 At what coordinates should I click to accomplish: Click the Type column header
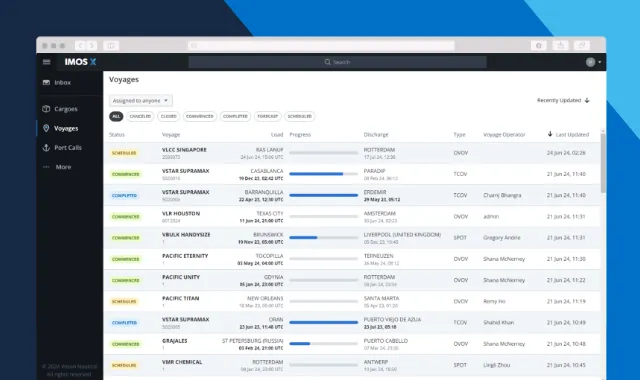pyautogui.click(x=459, y=135)
